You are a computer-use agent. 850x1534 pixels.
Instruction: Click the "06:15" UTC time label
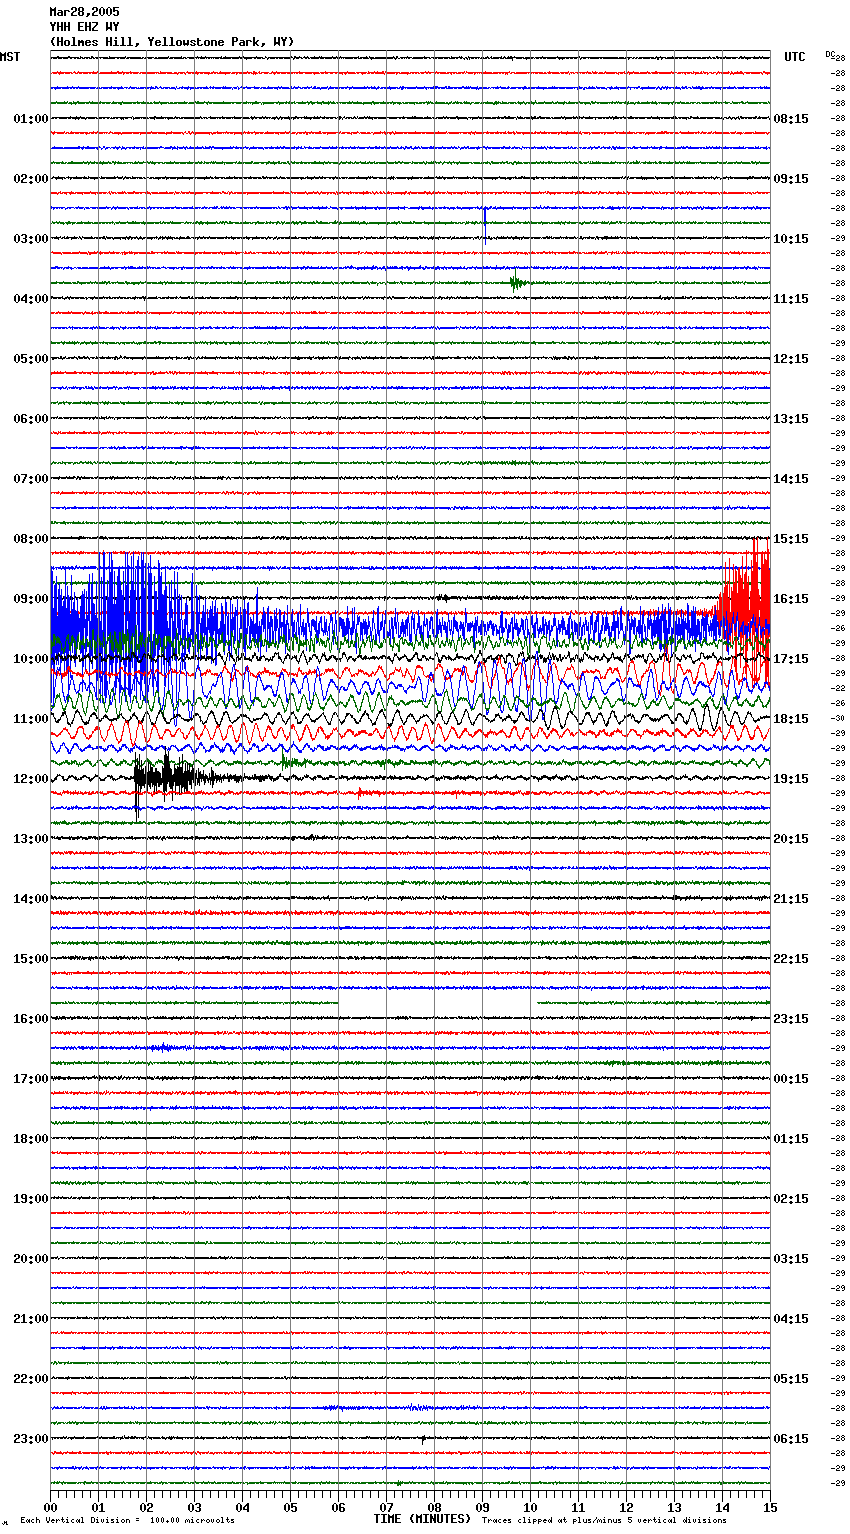pos(791,1439)
